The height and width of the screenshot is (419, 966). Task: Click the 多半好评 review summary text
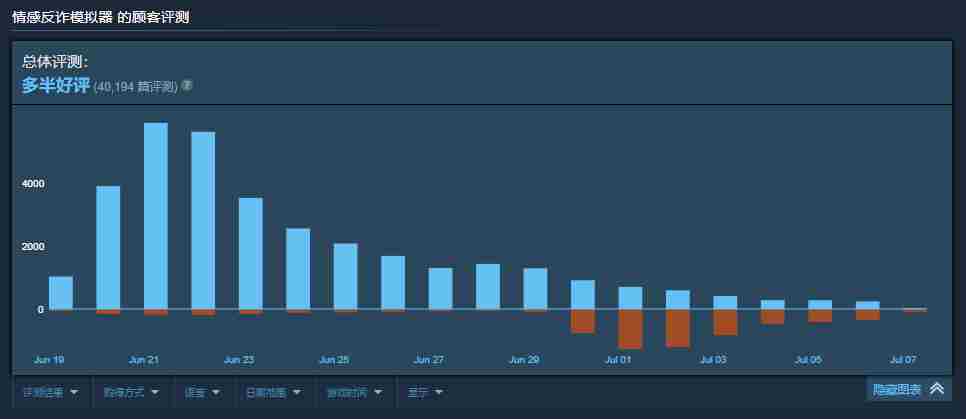[56, 85]
